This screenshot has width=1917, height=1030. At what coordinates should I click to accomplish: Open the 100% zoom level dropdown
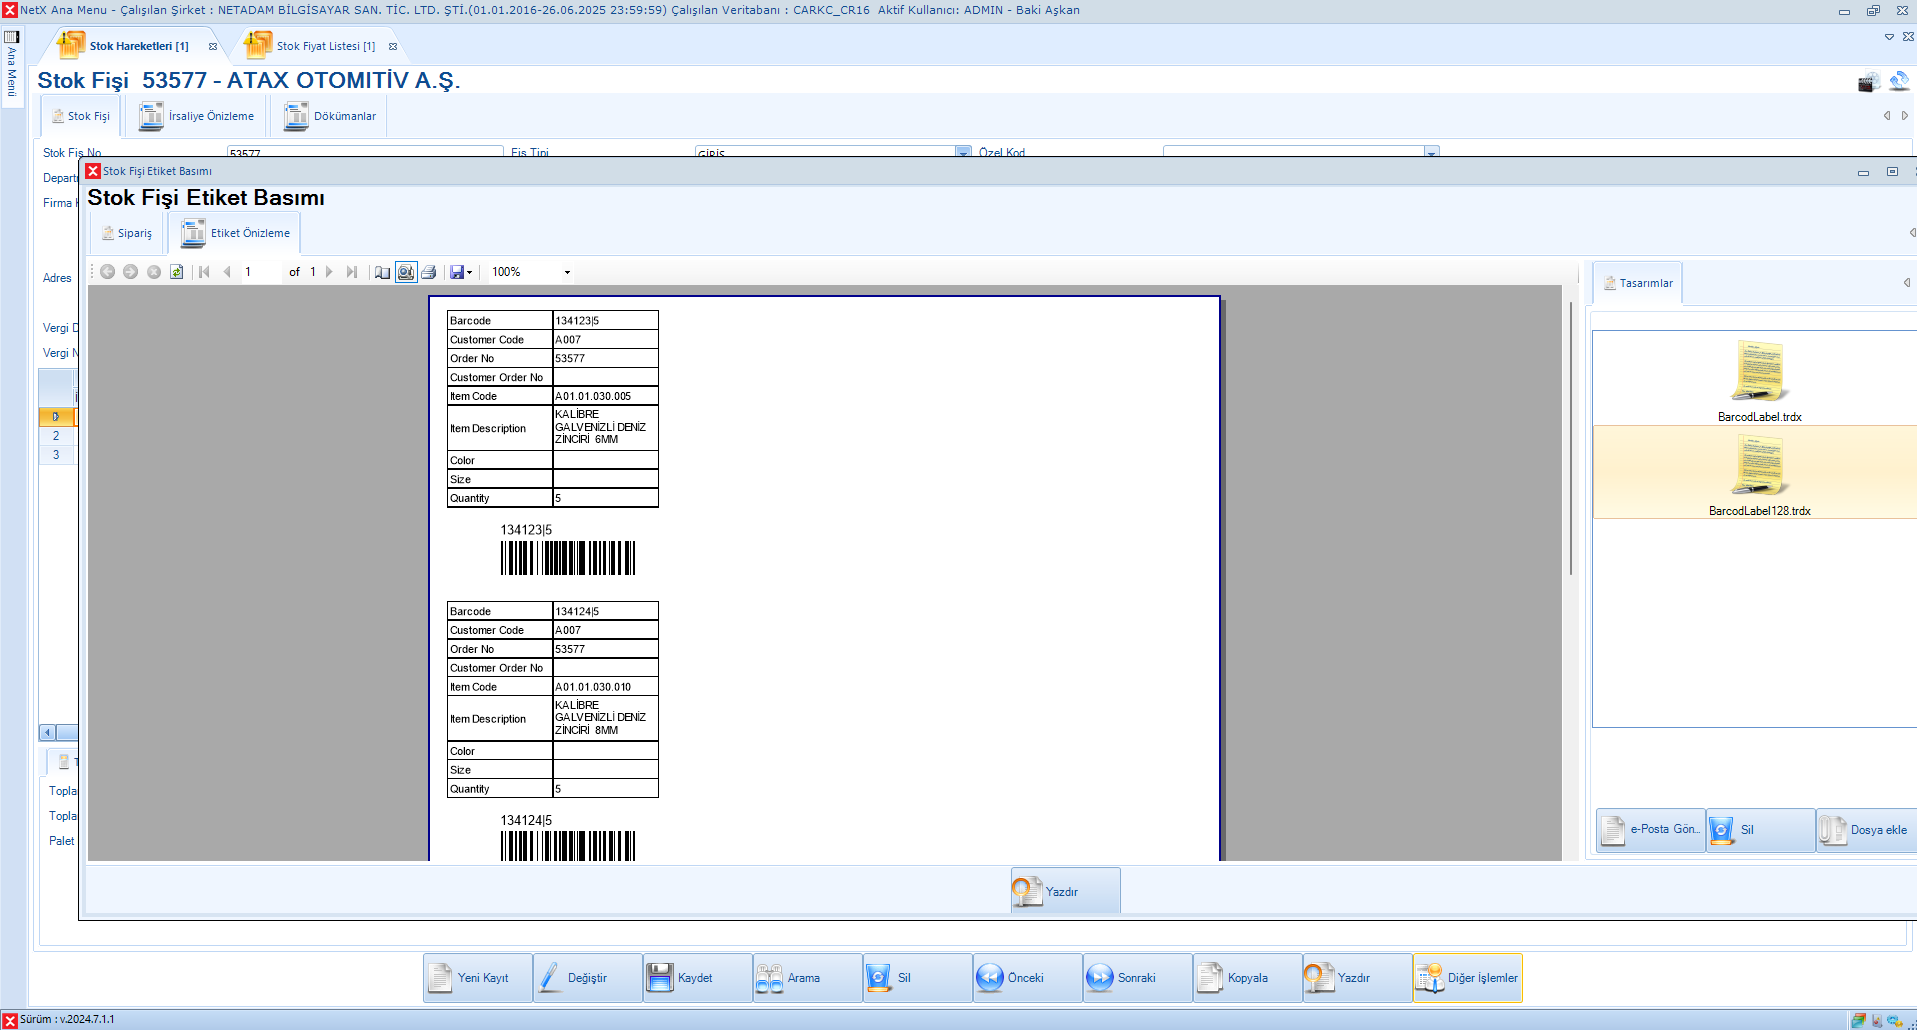(x=567, y=272)
